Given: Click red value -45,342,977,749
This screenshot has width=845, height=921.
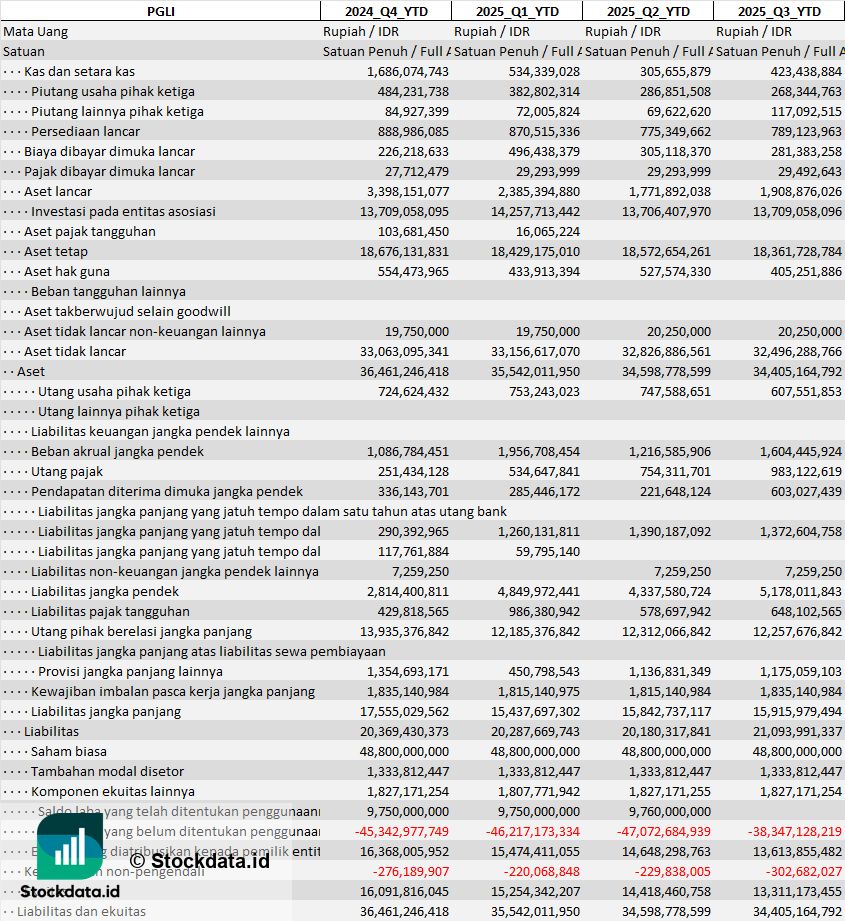Looking at the screenshot, I should pyautogui.click(x=402, y=830).
